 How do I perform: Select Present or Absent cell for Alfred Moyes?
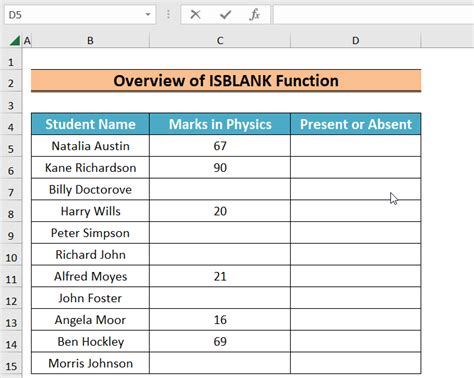click(x=356, y=276)
